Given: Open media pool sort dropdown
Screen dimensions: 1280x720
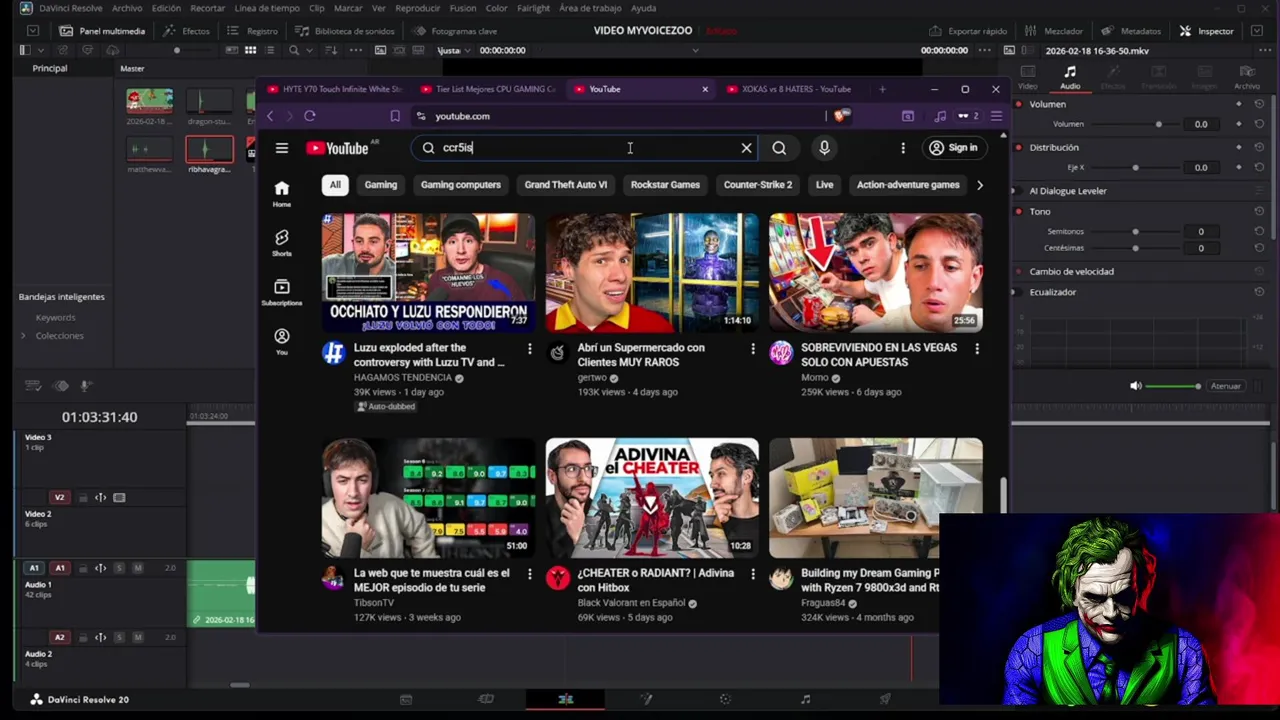Looking at the screenshot, I should tap(329, 50).
